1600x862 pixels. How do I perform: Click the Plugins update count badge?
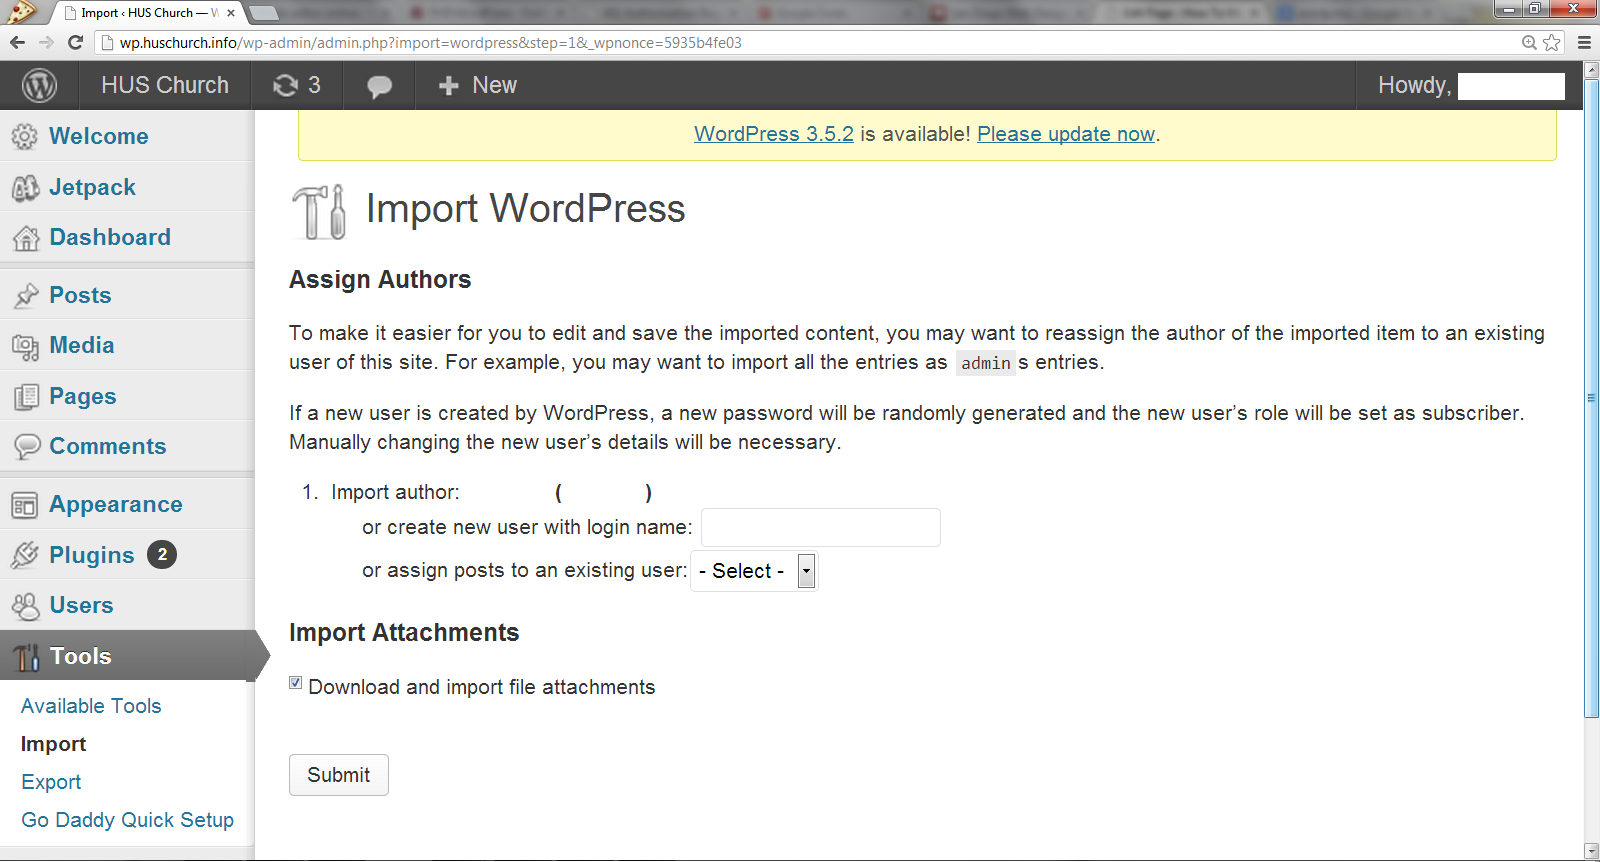162,554
